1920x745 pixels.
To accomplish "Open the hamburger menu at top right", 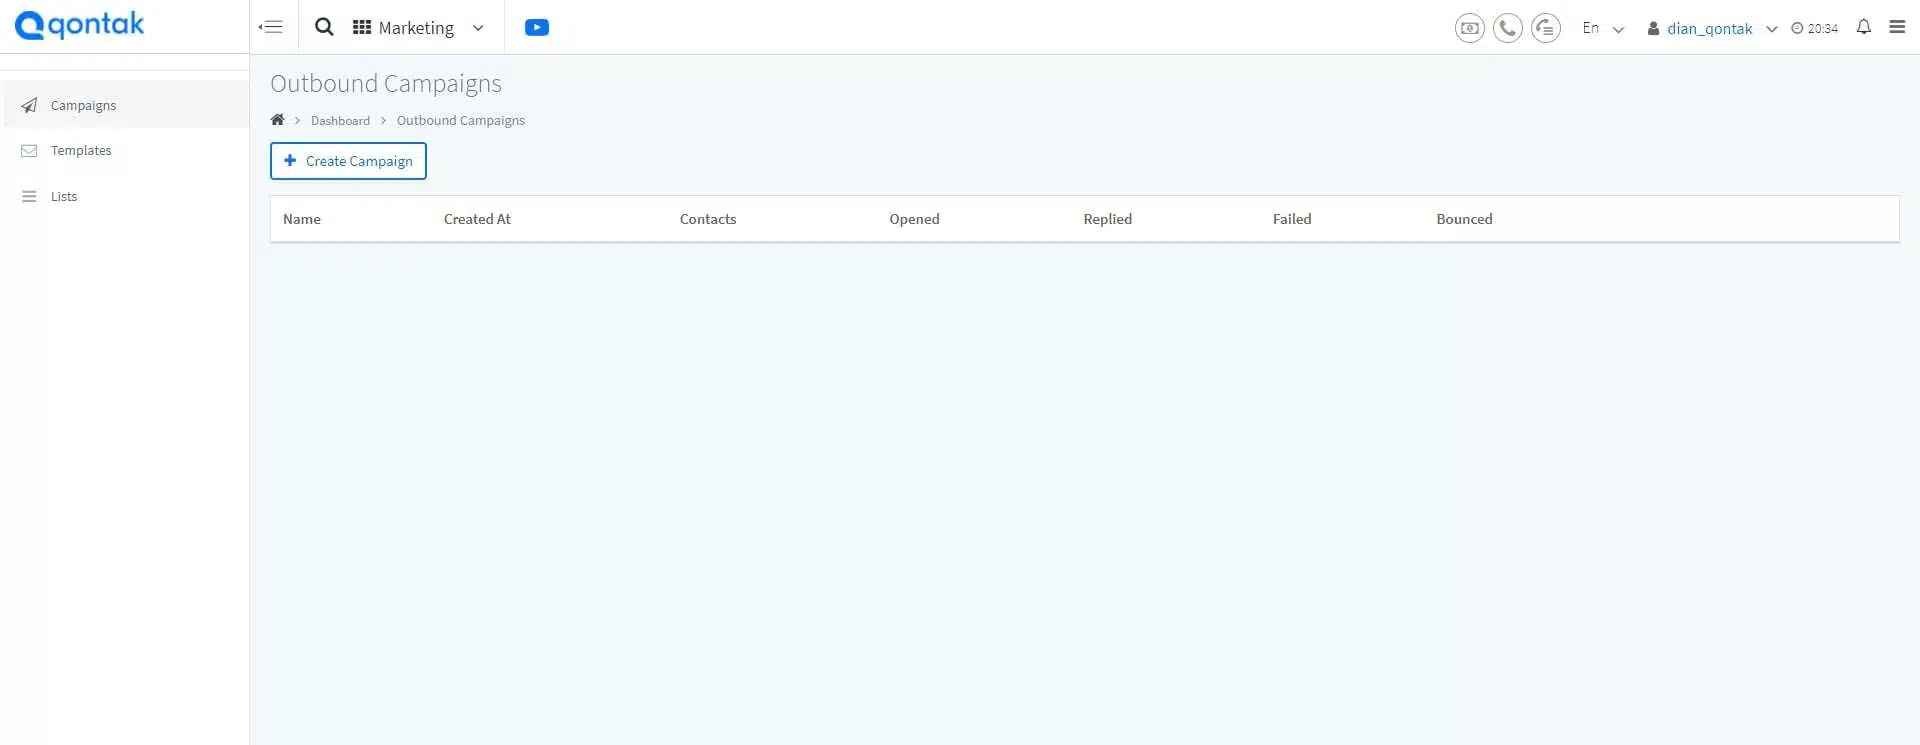I will (x=1897, y=27).
